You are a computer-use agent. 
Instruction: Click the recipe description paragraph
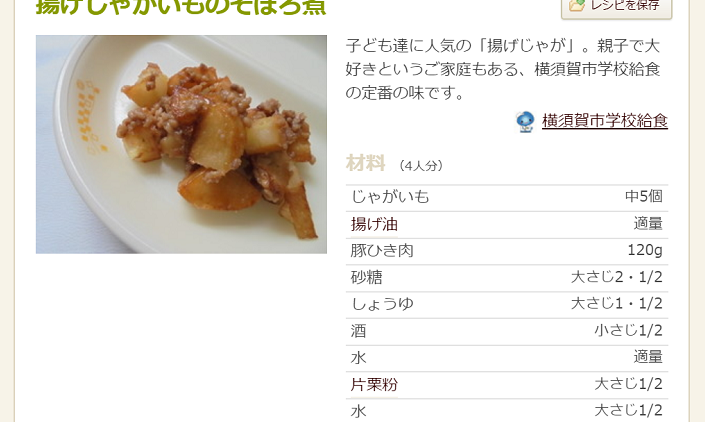503,69
